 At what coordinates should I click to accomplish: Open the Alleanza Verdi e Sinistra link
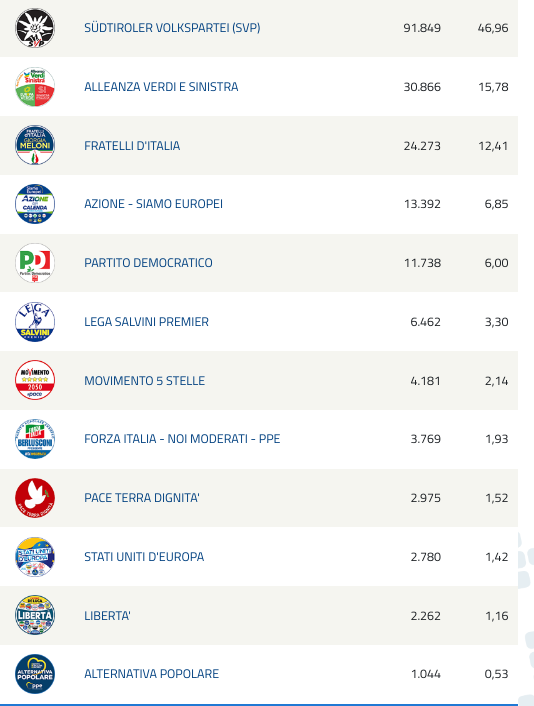click(x=161, y=86)
